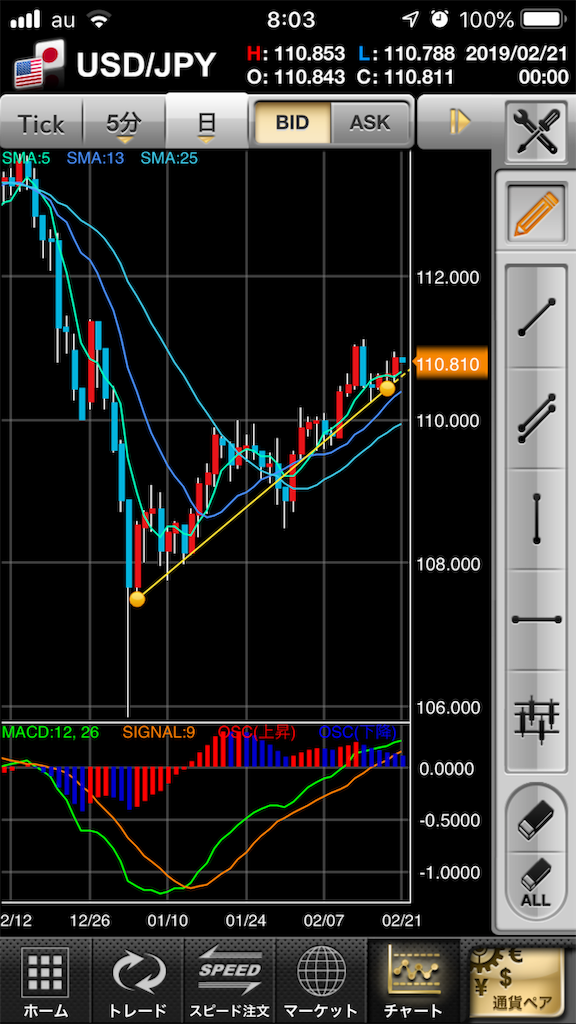This screenshot has width=576, height=1024.
Task: Open the ホーム home tab
Action: 46,982
